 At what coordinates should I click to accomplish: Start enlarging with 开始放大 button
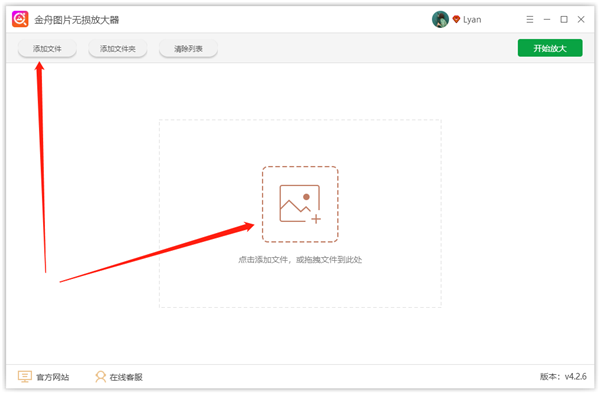(x=550, y=48)
